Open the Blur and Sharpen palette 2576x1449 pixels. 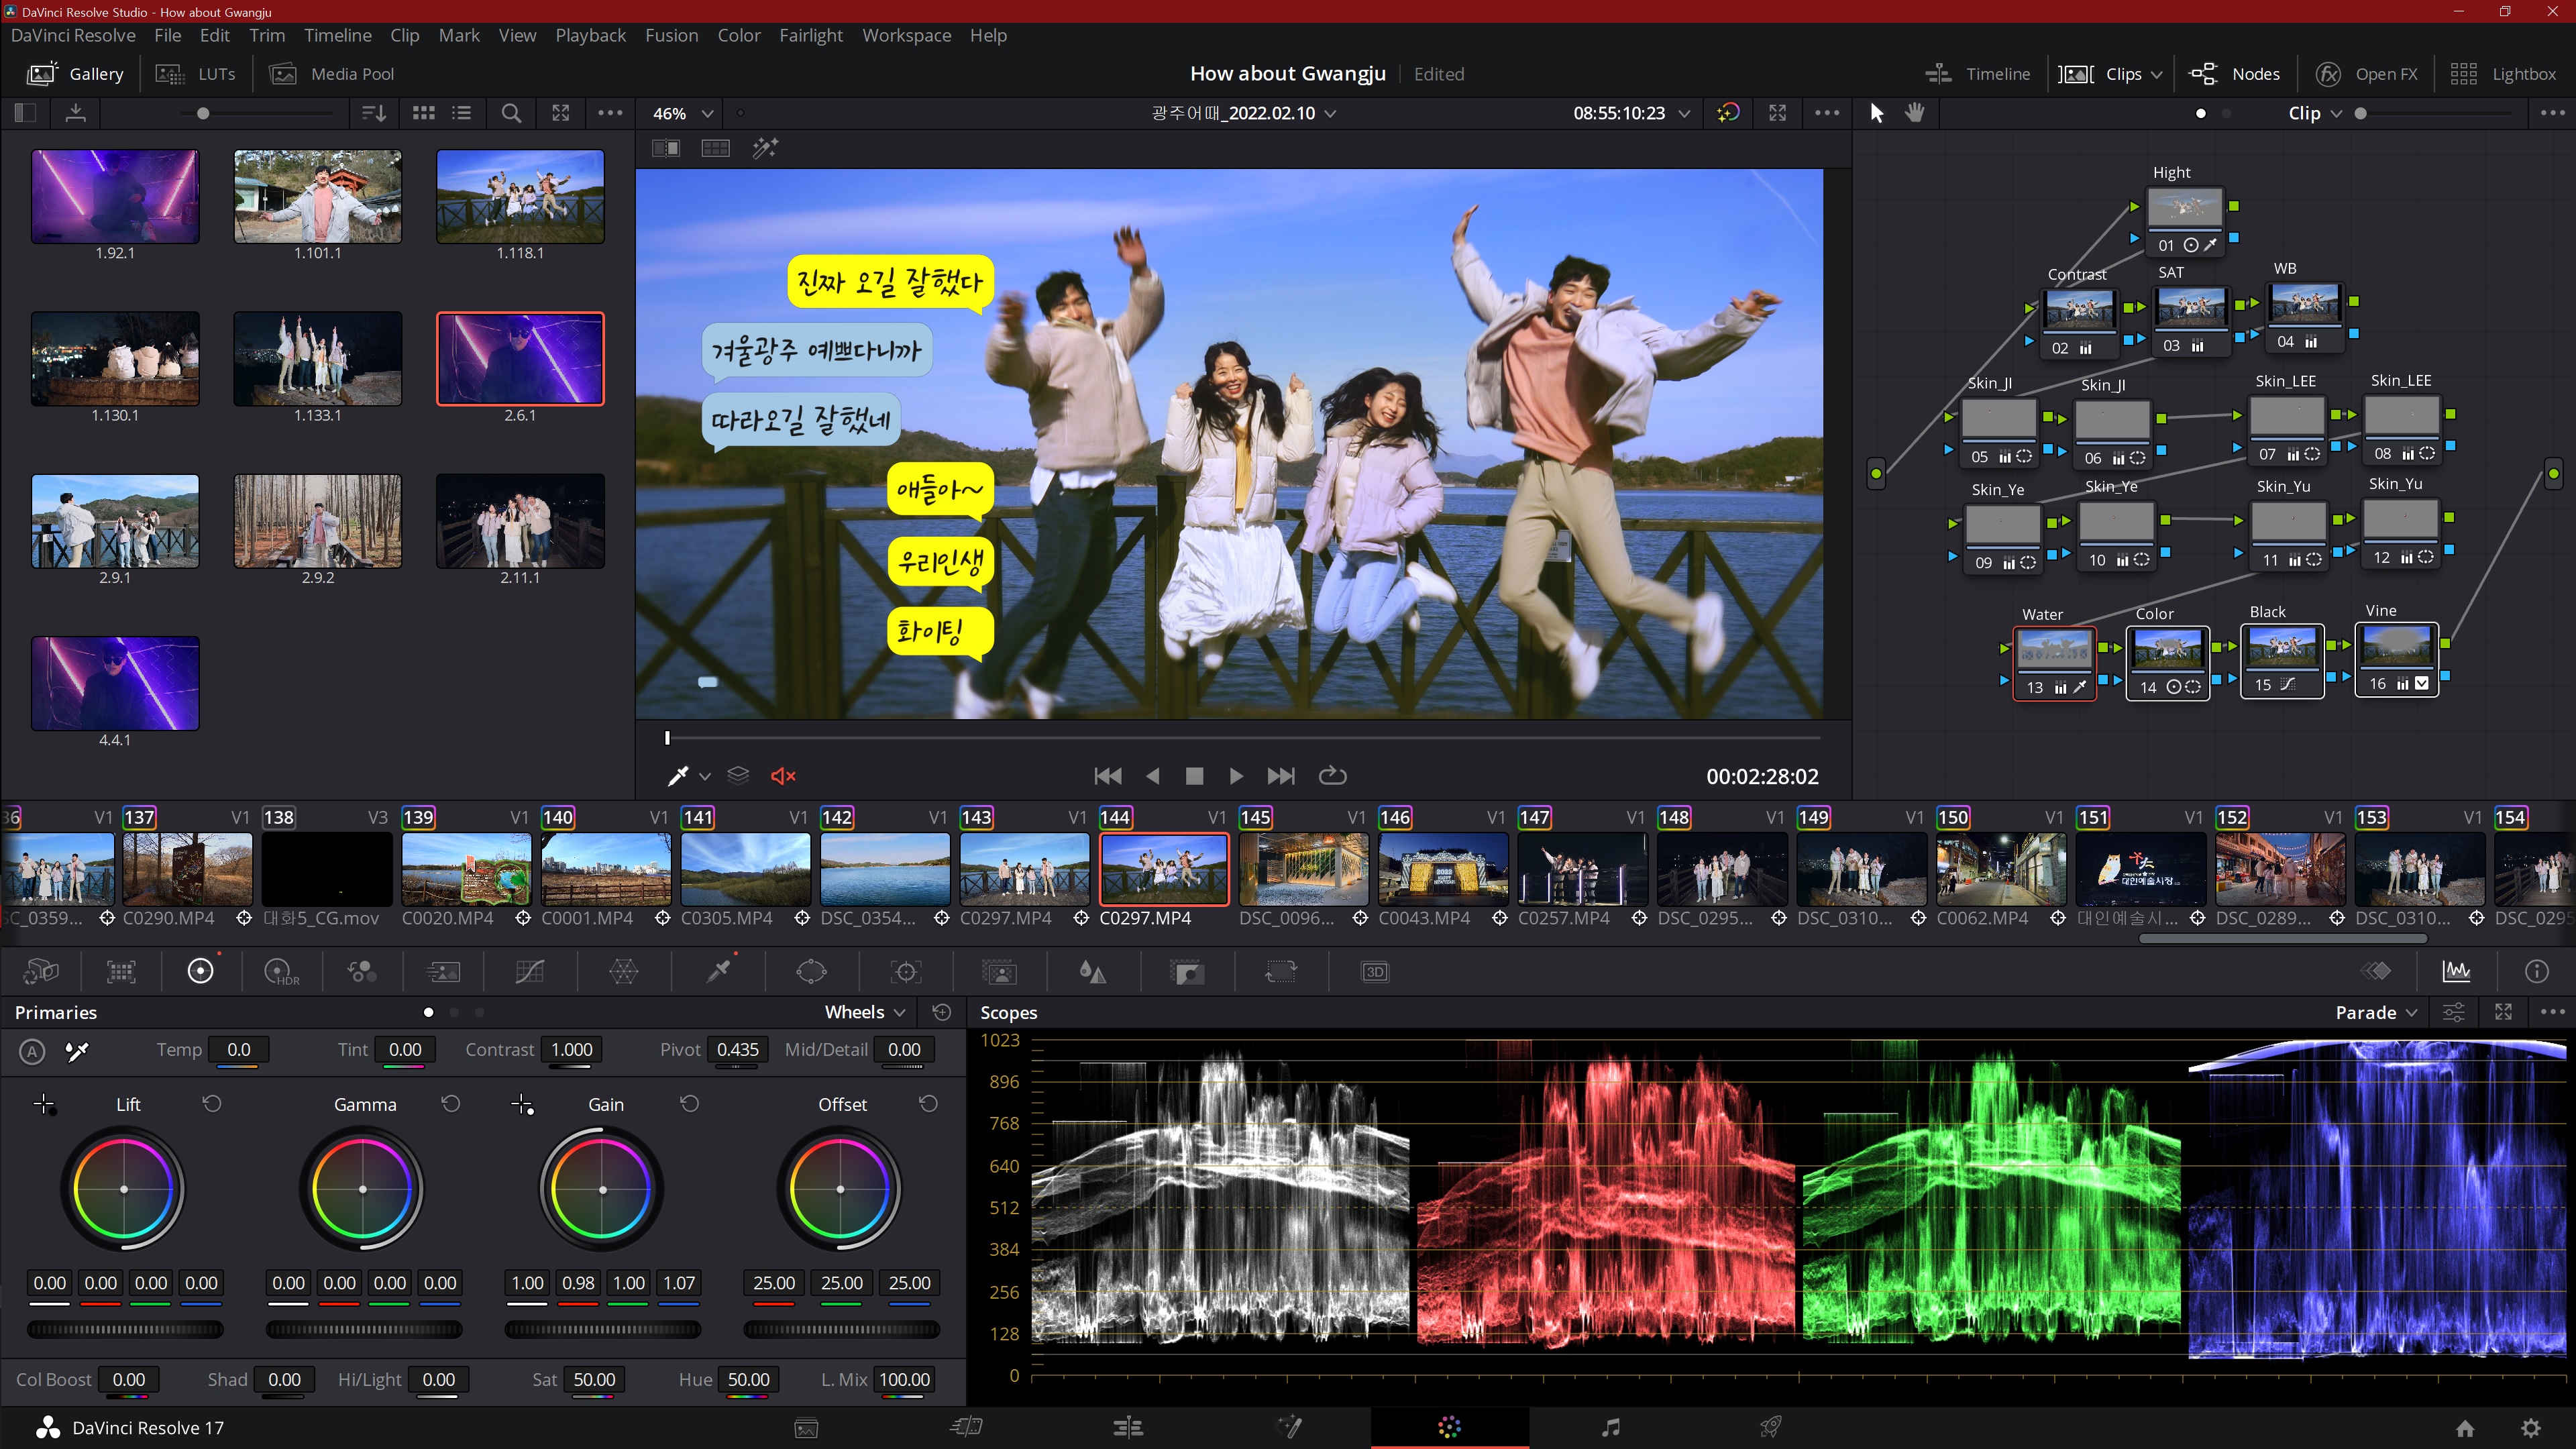[x=1092, y=971]
